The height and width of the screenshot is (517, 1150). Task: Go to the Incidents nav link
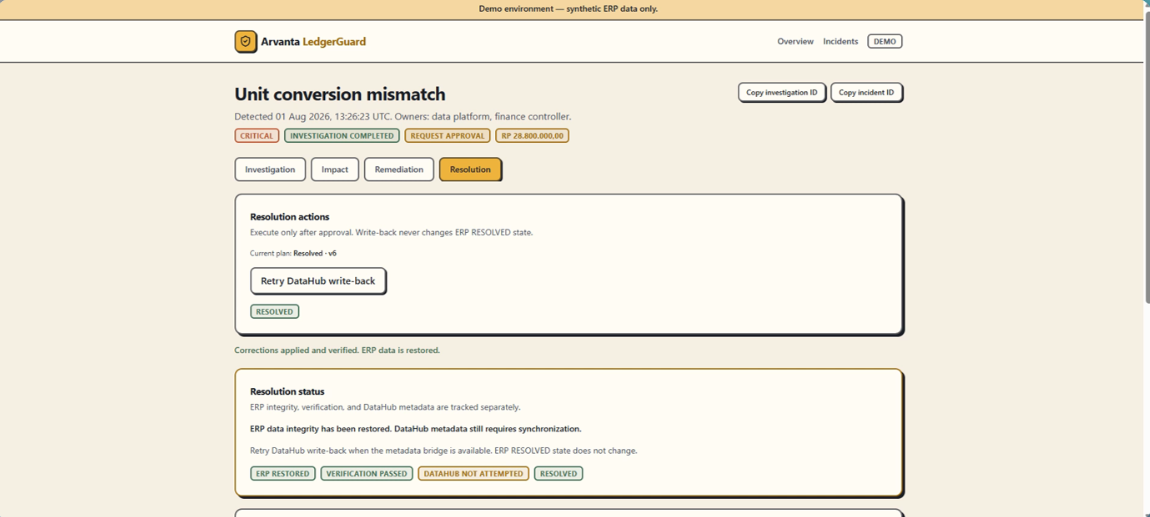pos(840,42)
